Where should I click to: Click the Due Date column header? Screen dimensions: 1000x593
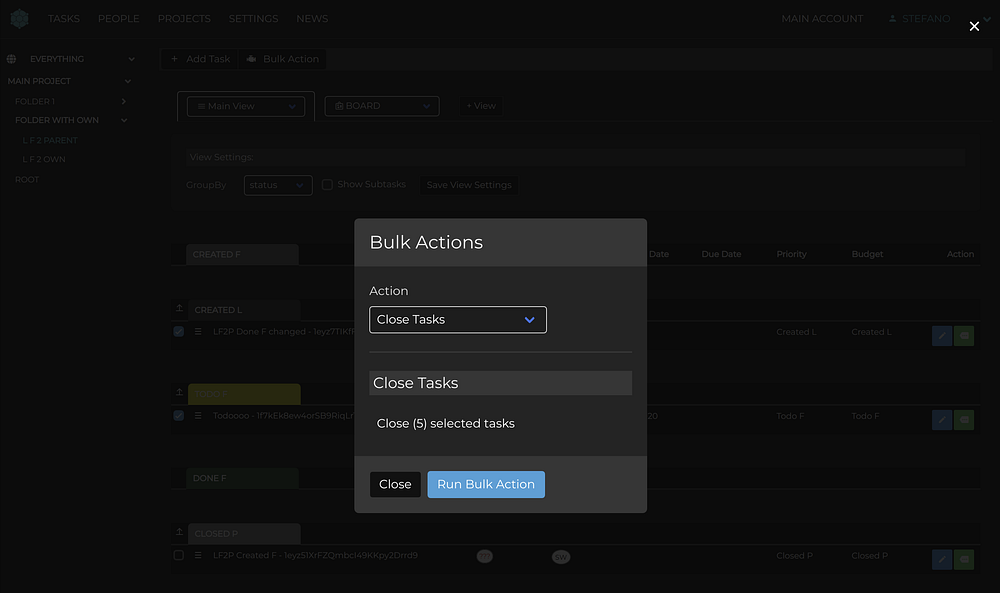721,254
